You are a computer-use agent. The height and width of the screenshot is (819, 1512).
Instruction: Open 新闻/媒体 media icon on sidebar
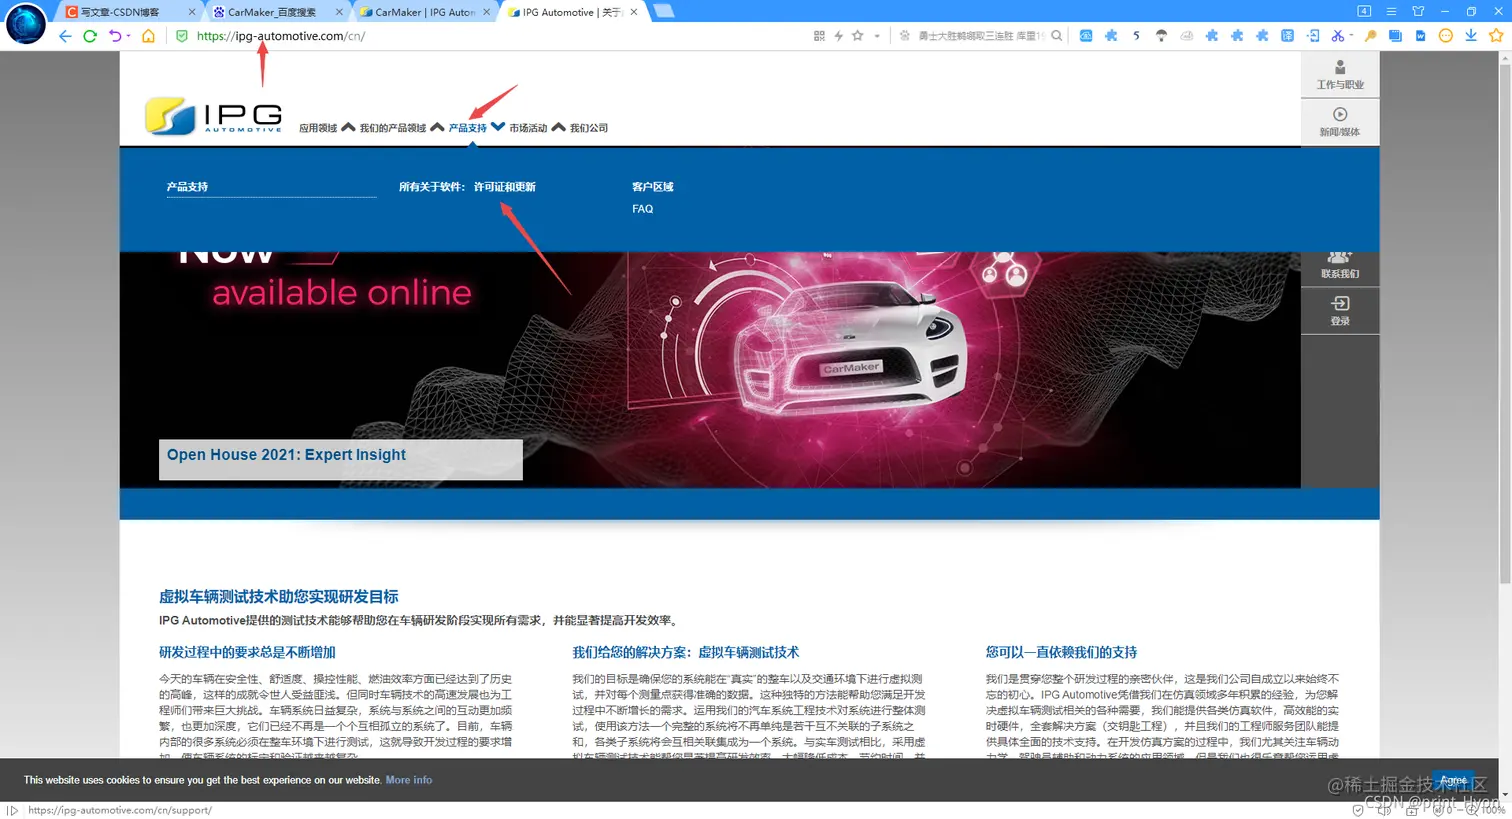pyautogui.click(x=1339, y=121)
